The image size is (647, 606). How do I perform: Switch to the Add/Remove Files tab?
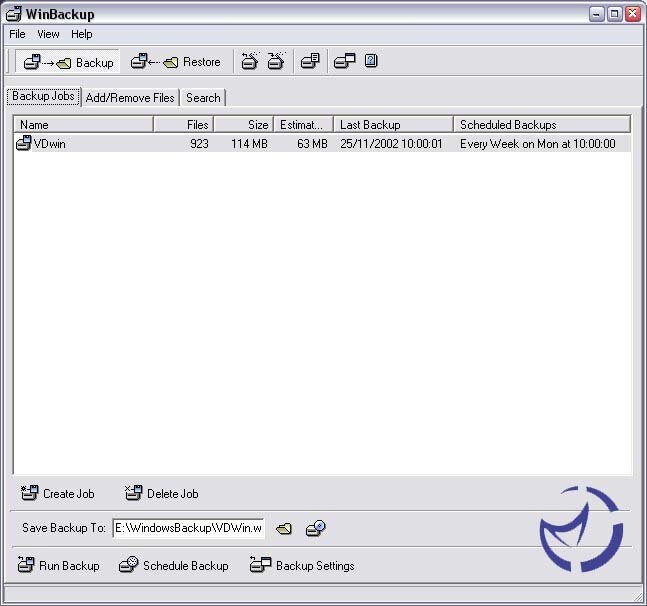tap(130, 98)
